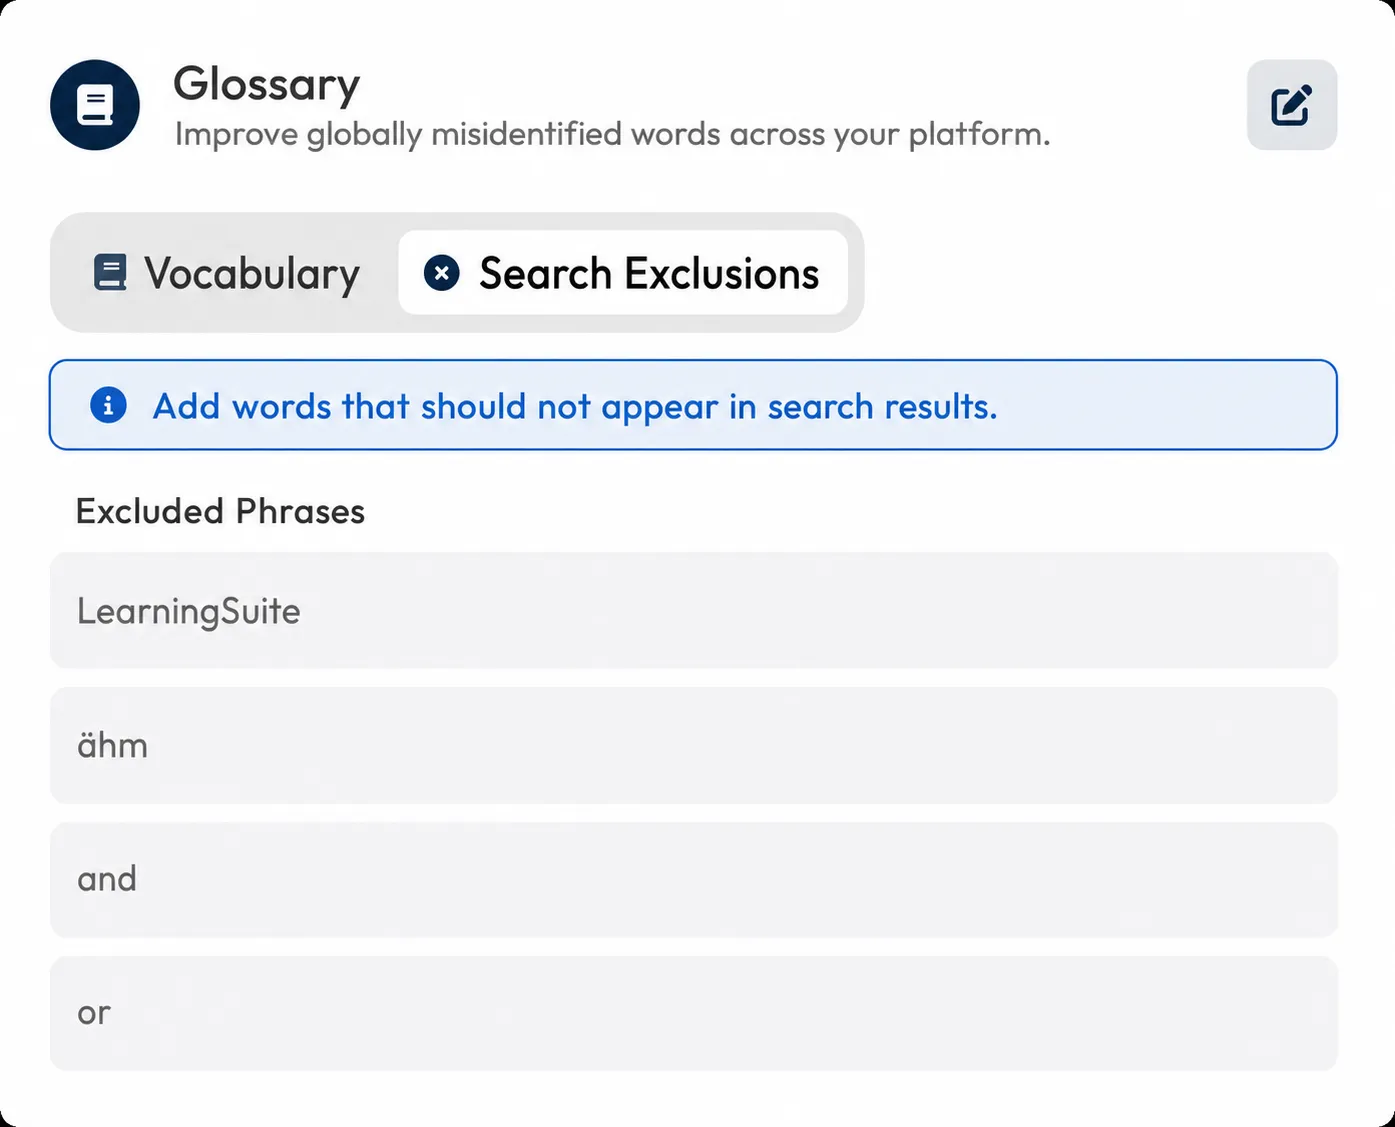The width and height of the screenshot is (1395, 1127).
Task: Open the glossary edit pencil button
Action: (x=1291, y=105)
